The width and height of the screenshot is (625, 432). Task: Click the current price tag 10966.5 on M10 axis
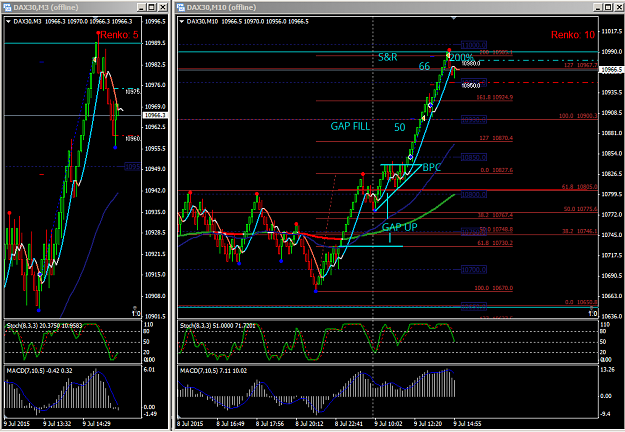point(612,70)
